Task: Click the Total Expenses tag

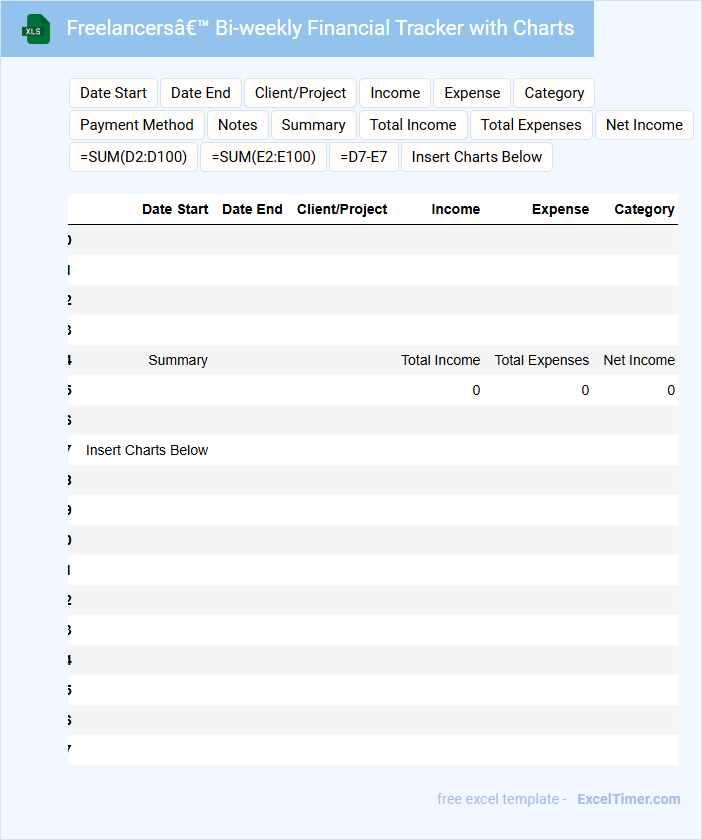Action: (x=531, y=125)
